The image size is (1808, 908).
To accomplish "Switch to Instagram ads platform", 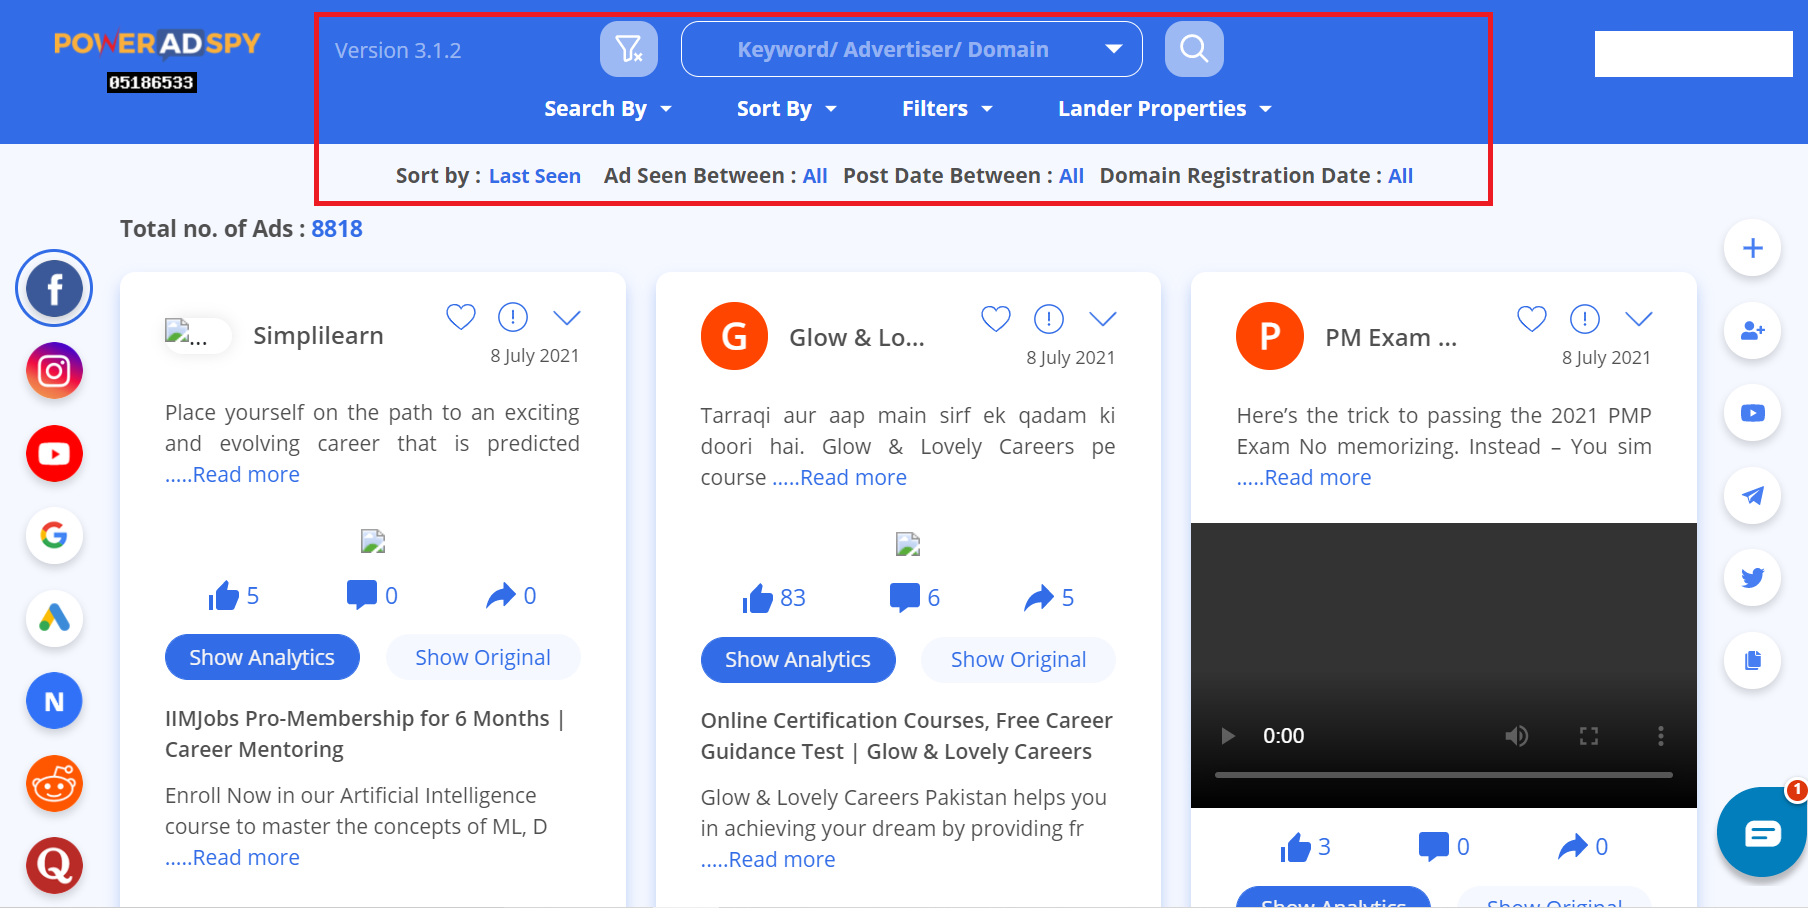I will pos(54,371).
